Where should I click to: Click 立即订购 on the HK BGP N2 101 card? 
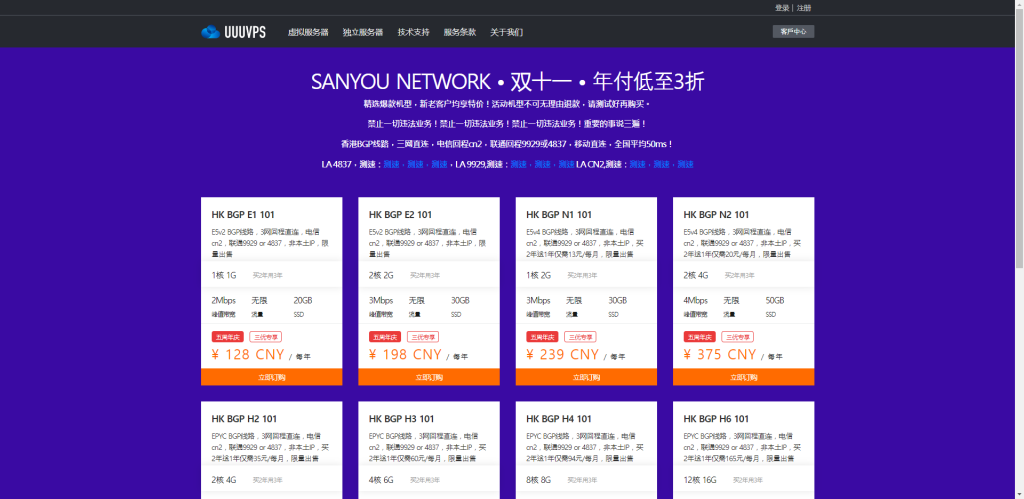tap(744, 377)
